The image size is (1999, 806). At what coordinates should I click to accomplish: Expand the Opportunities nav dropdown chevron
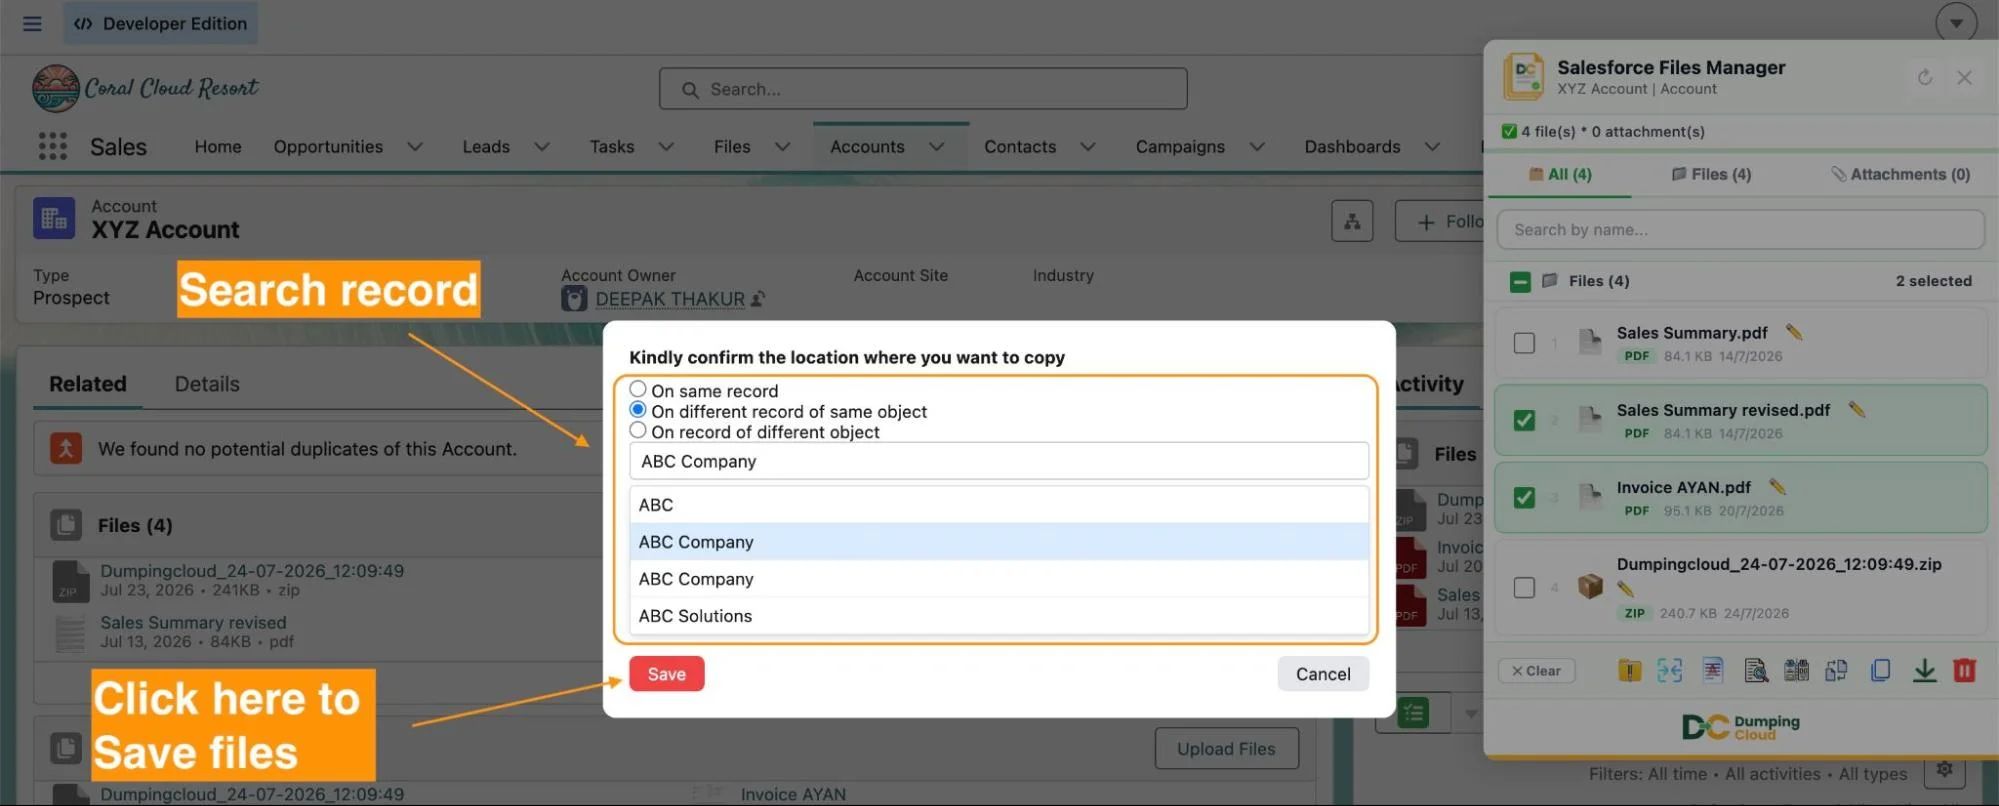415,147
